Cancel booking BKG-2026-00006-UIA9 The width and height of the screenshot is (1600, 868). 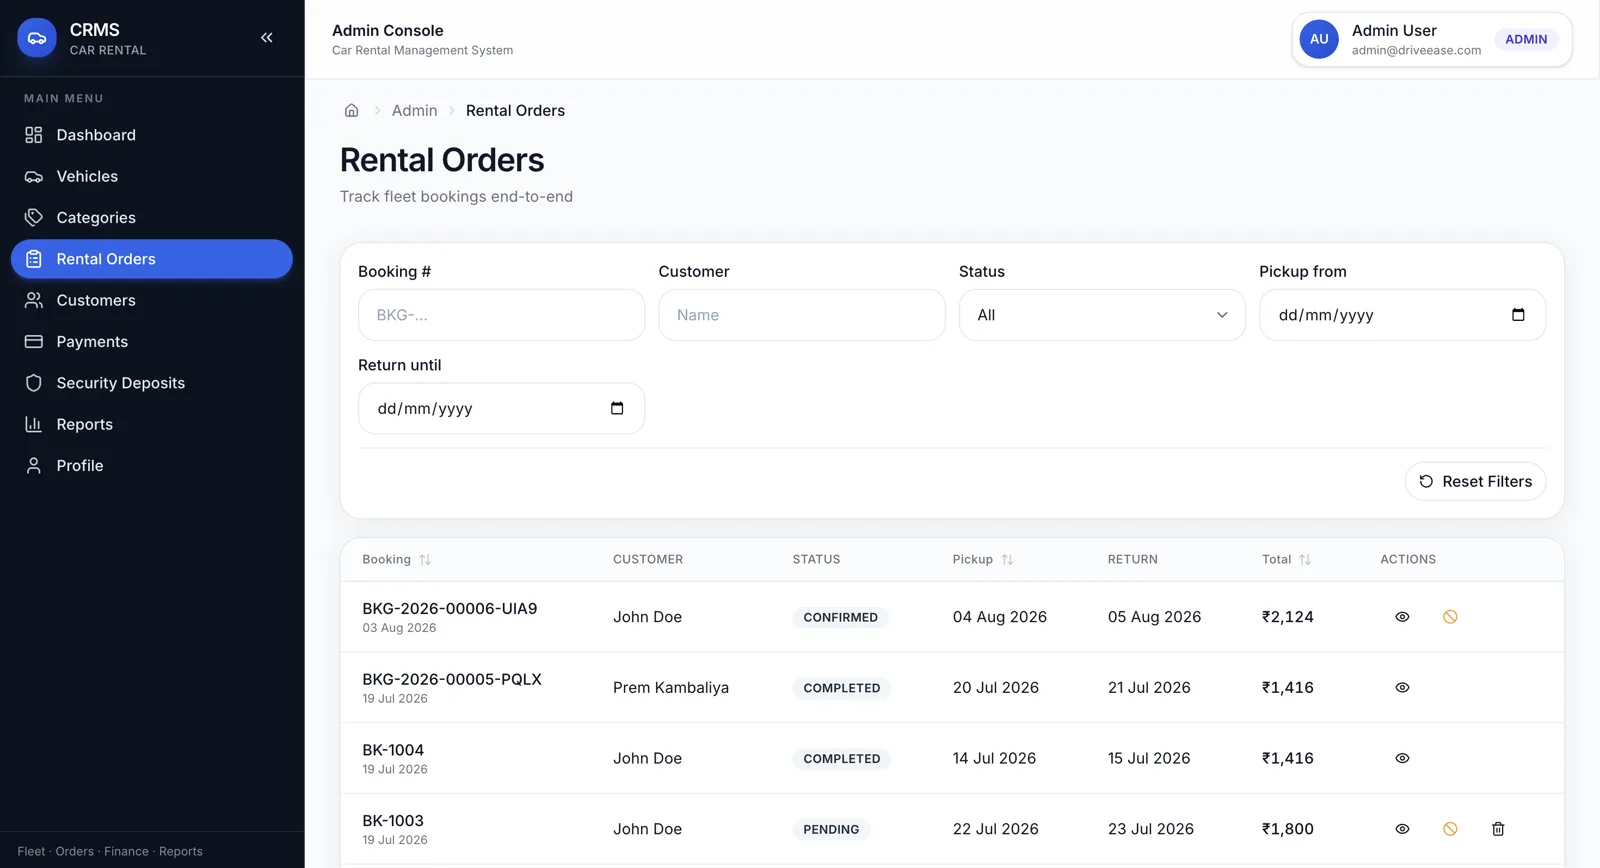tap(1450, 617)
